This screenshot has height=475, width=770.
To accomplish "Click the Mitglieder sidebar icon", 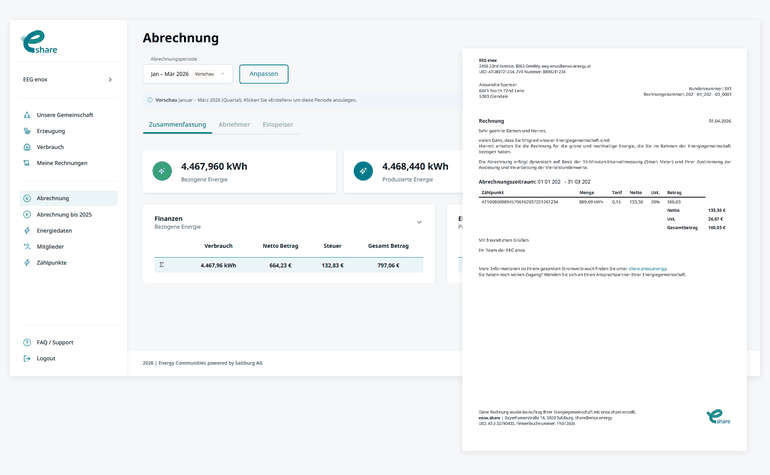I will [27, 247].
